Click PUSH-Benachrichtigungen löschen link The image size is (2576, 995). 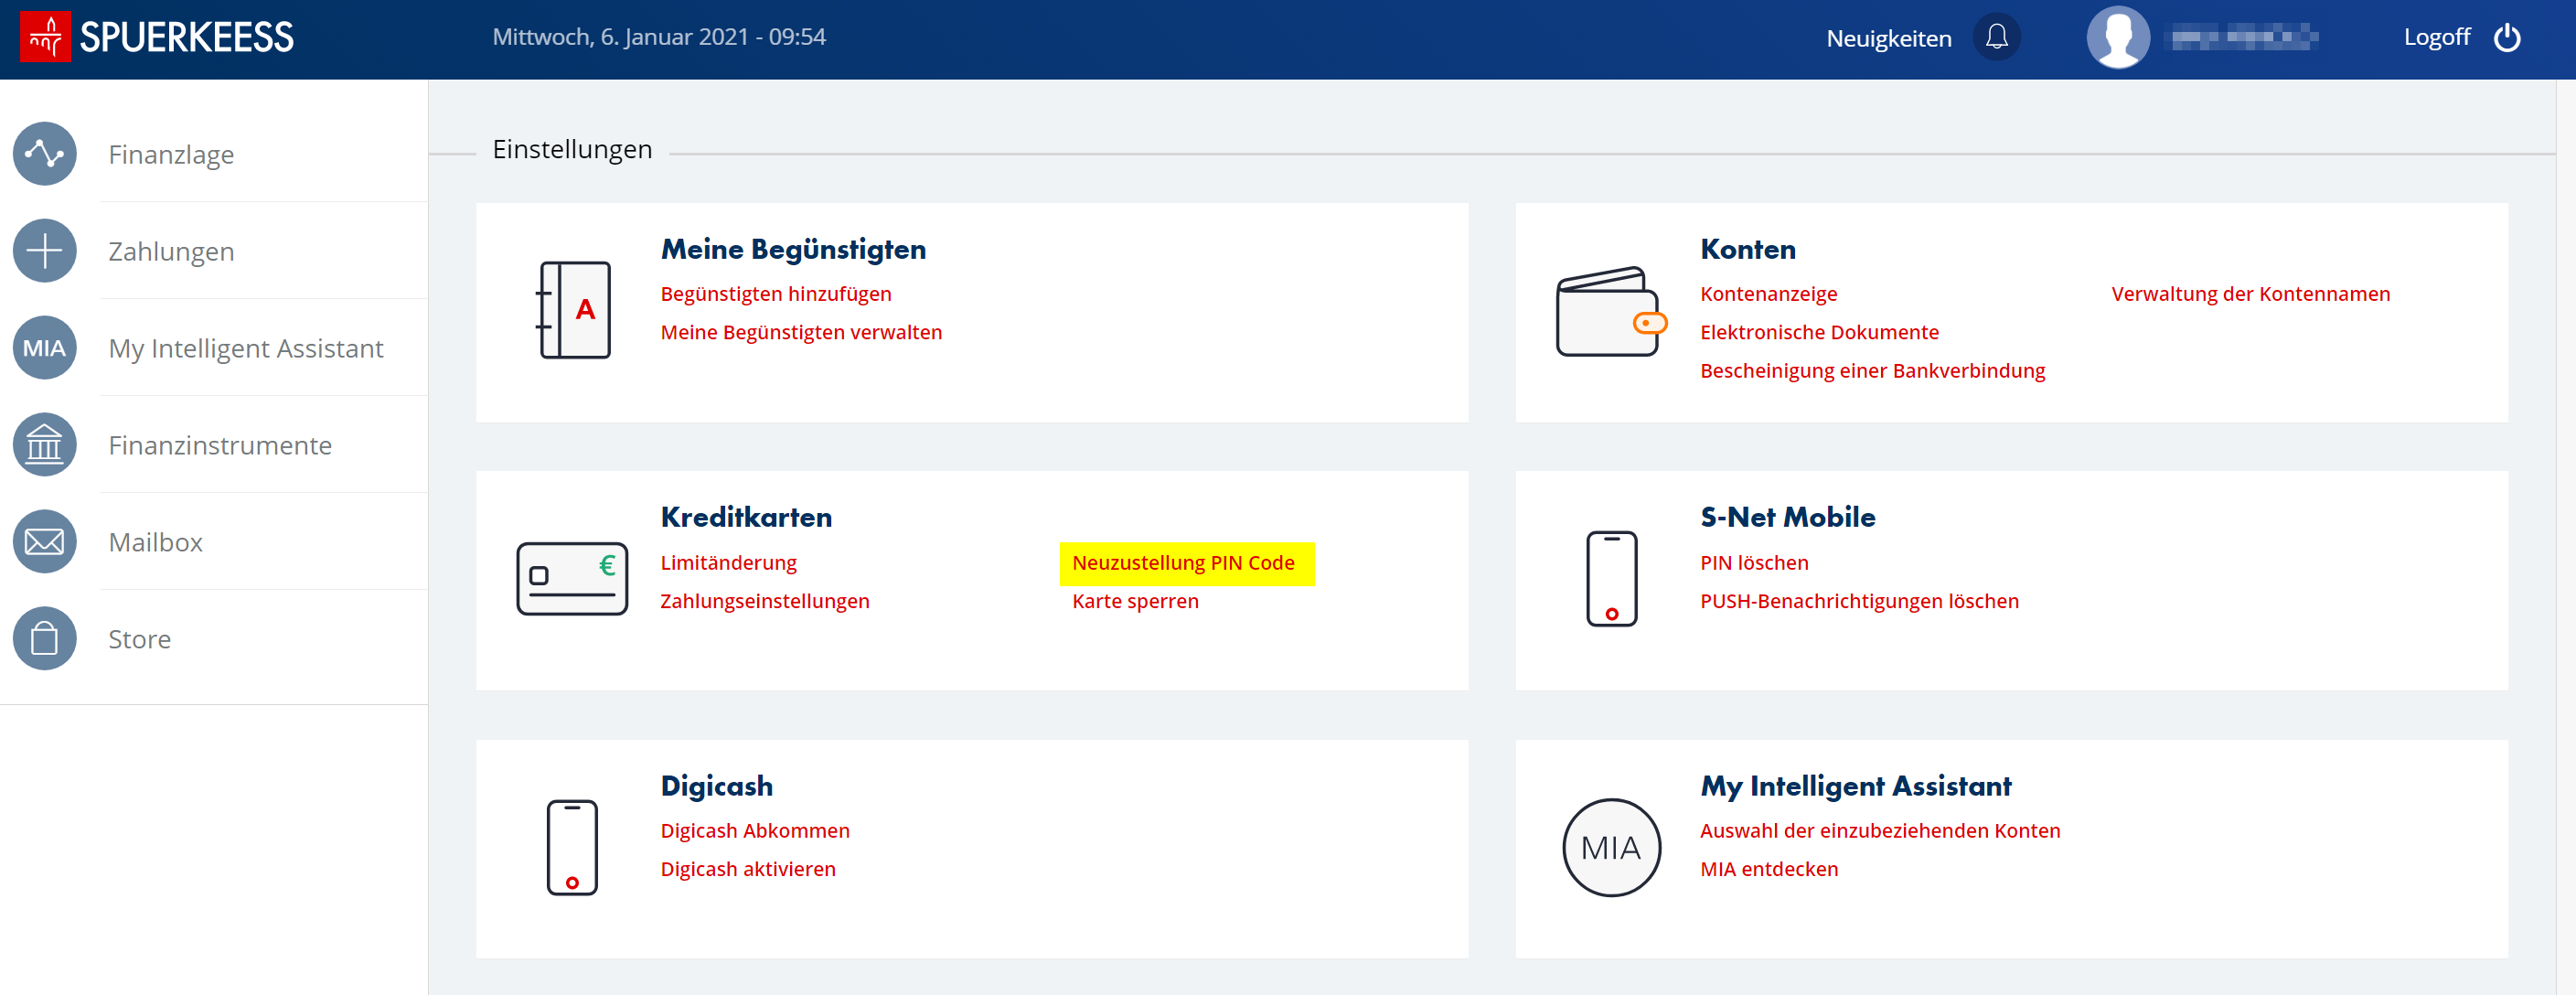pyautogui.click(x=1858, y=601)
